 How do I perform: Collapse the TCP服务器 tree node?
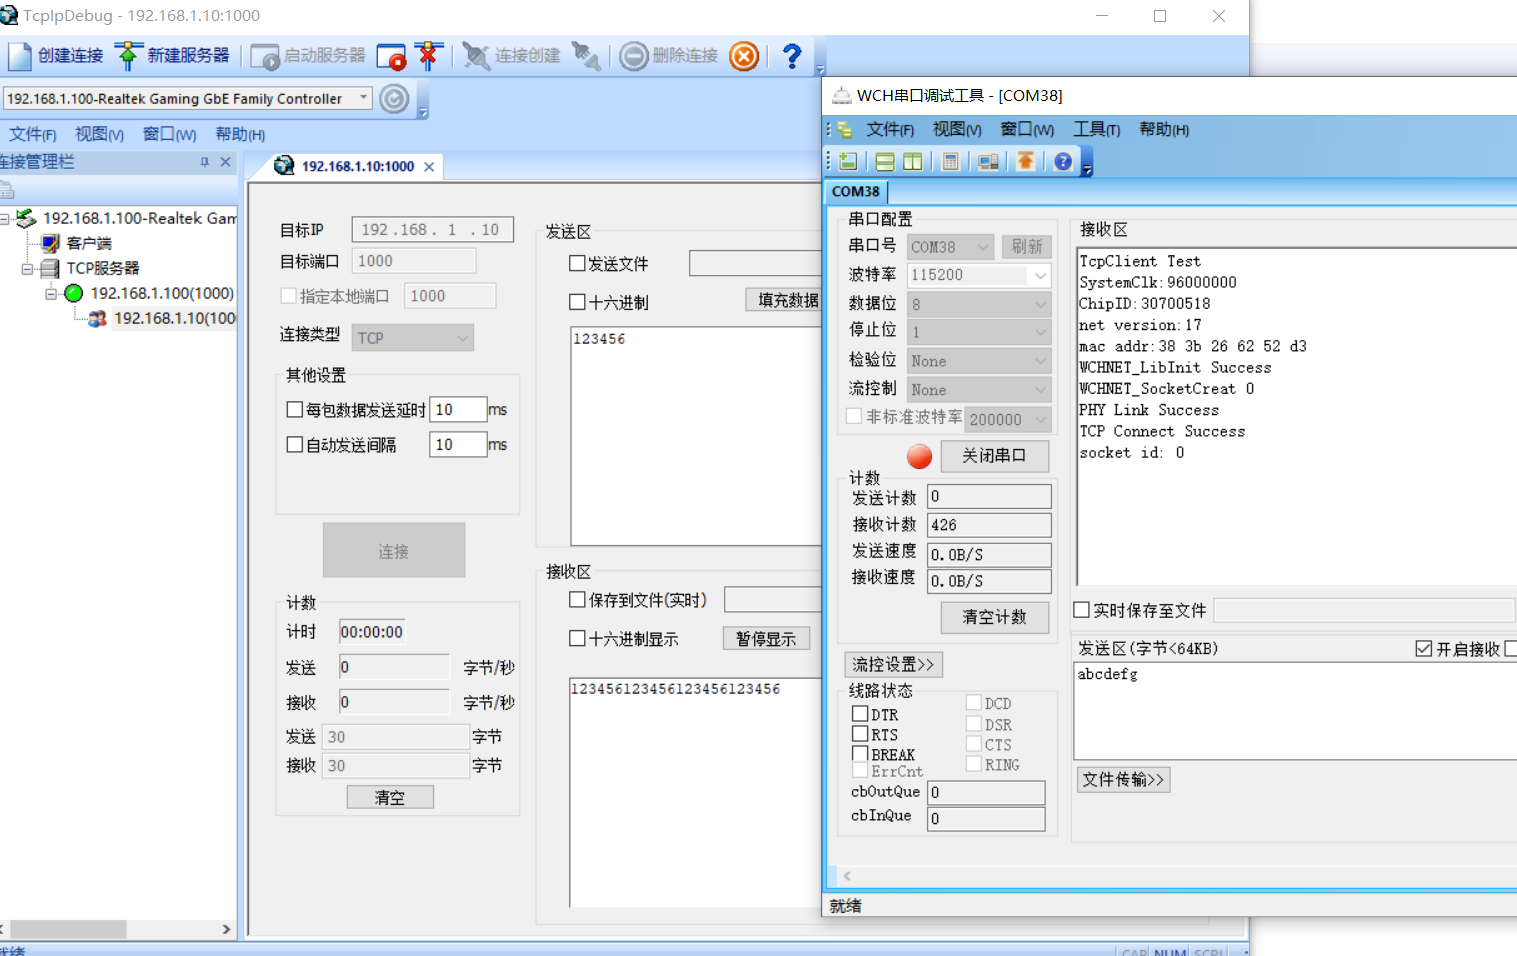click(27, 268)
